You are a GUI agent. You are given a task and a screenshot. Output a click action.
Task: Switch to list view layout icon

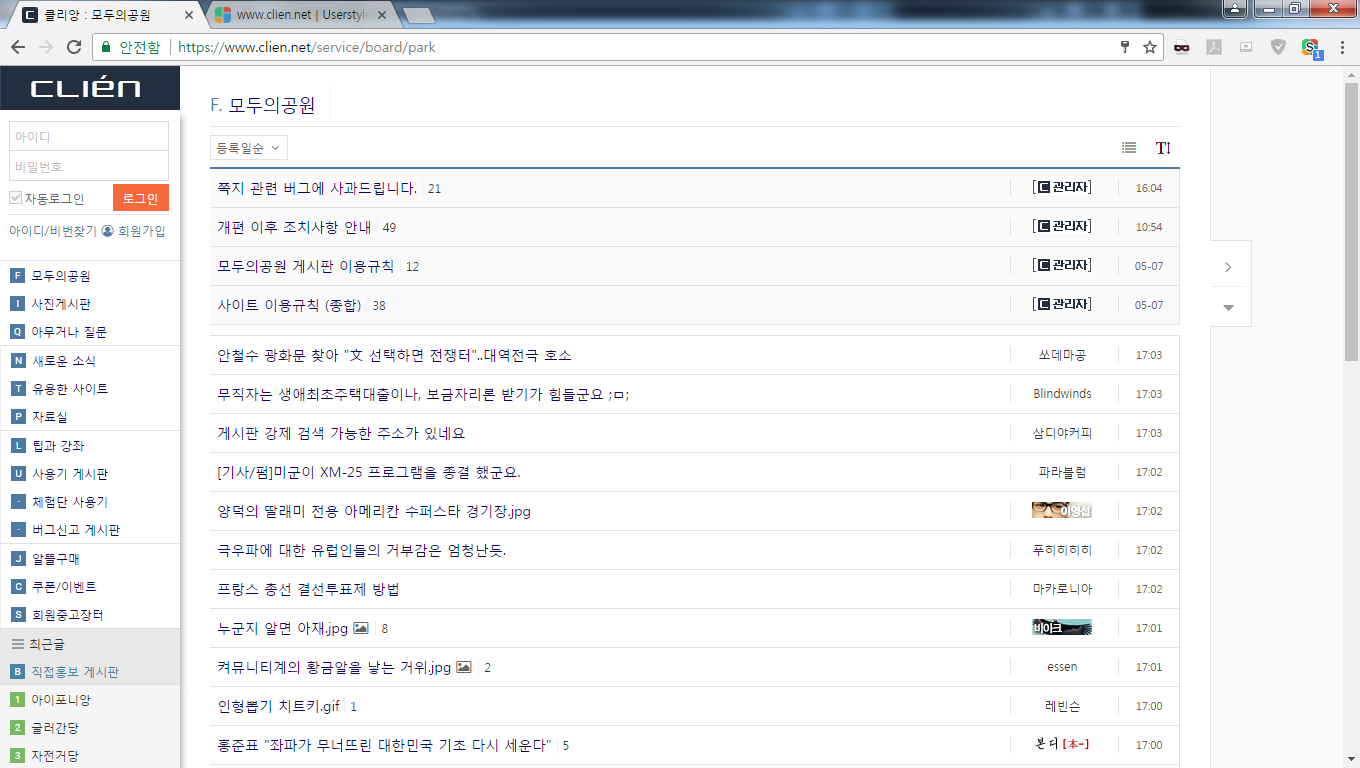tap(1128, 147)
